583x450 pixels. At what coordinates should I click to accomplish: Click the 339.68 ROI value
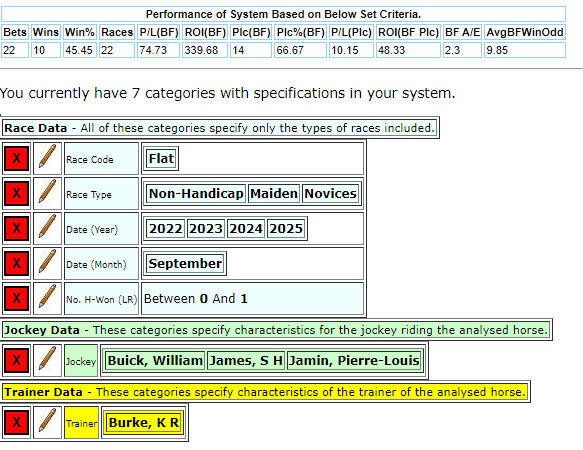(205, 50)
